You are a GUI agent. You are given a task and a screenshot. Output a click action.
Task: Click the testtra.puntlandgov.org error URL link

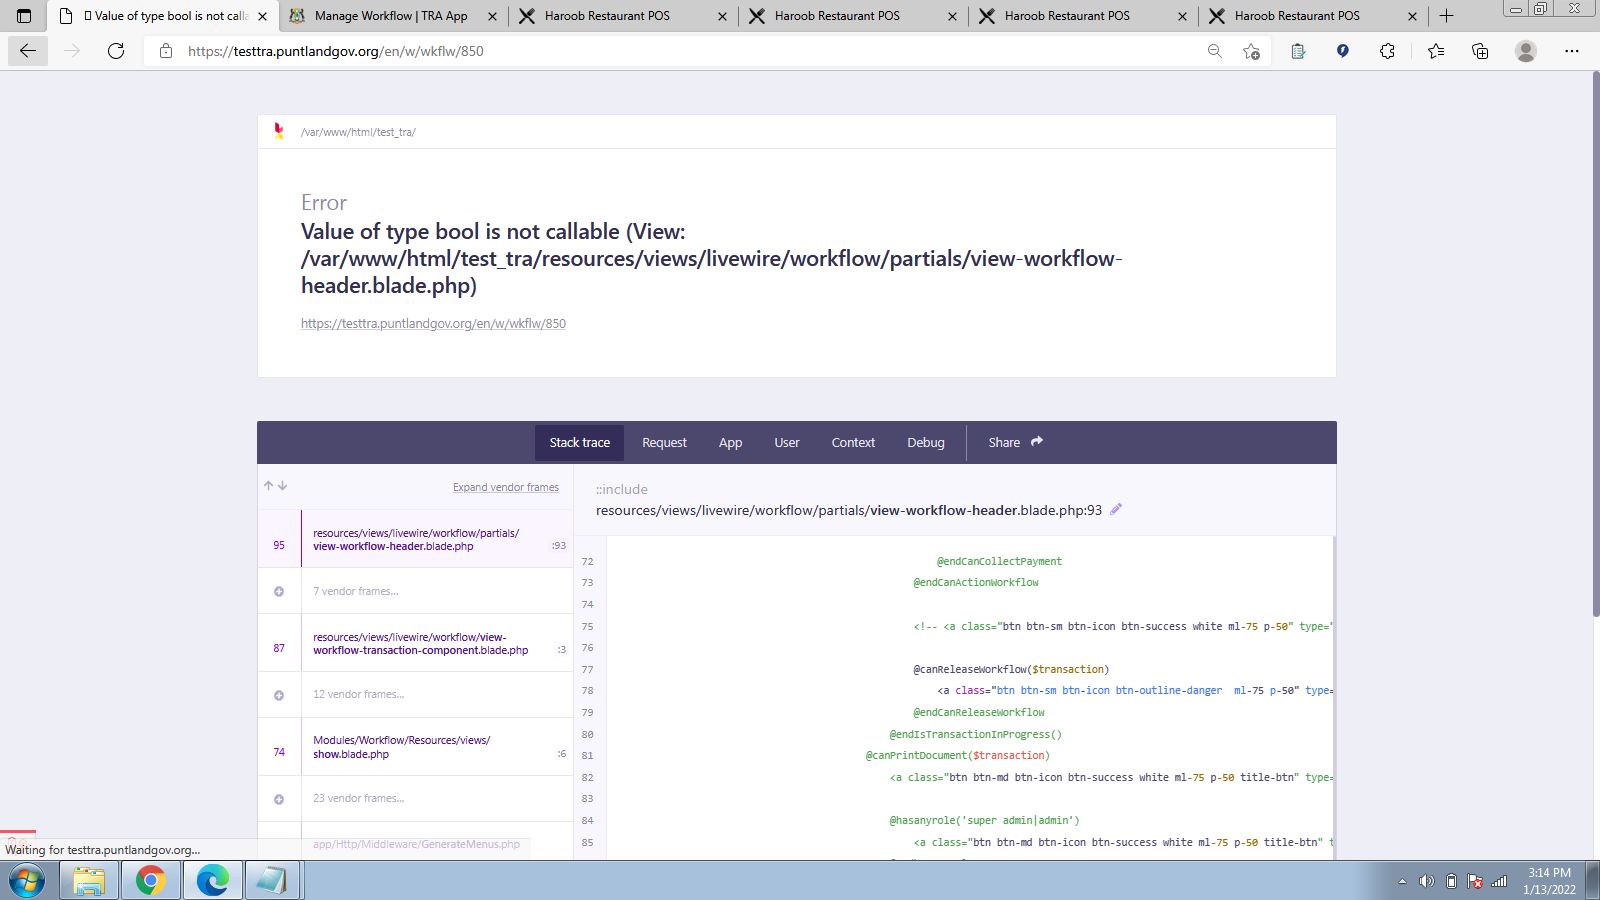433,323
